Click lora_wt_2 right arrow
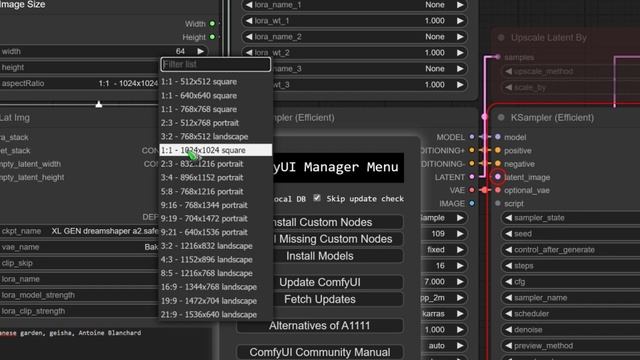 tap(460, 53)
